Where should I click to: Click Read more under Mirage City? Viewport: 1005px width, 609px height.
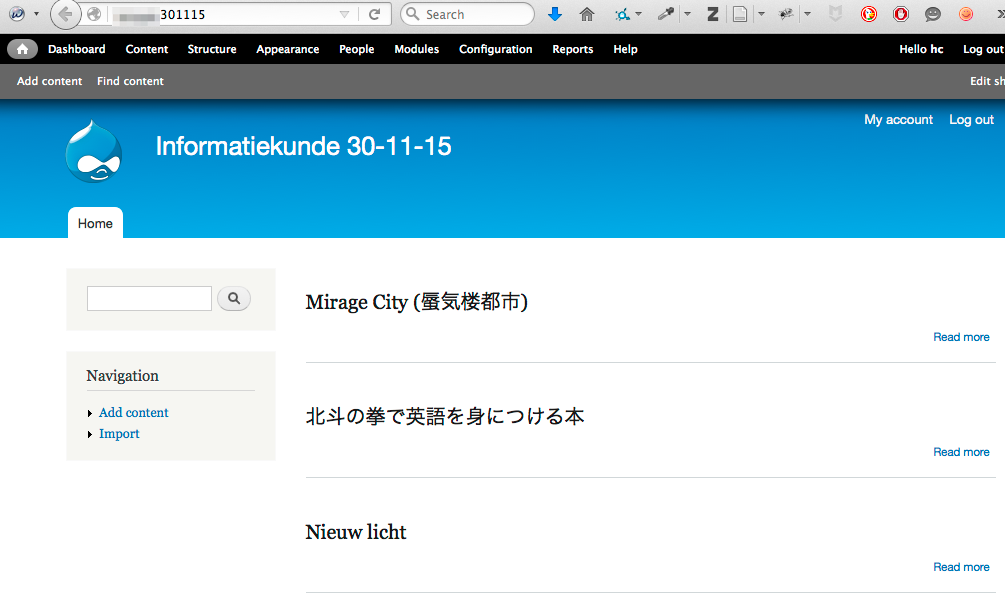click(x=961, y=337)
